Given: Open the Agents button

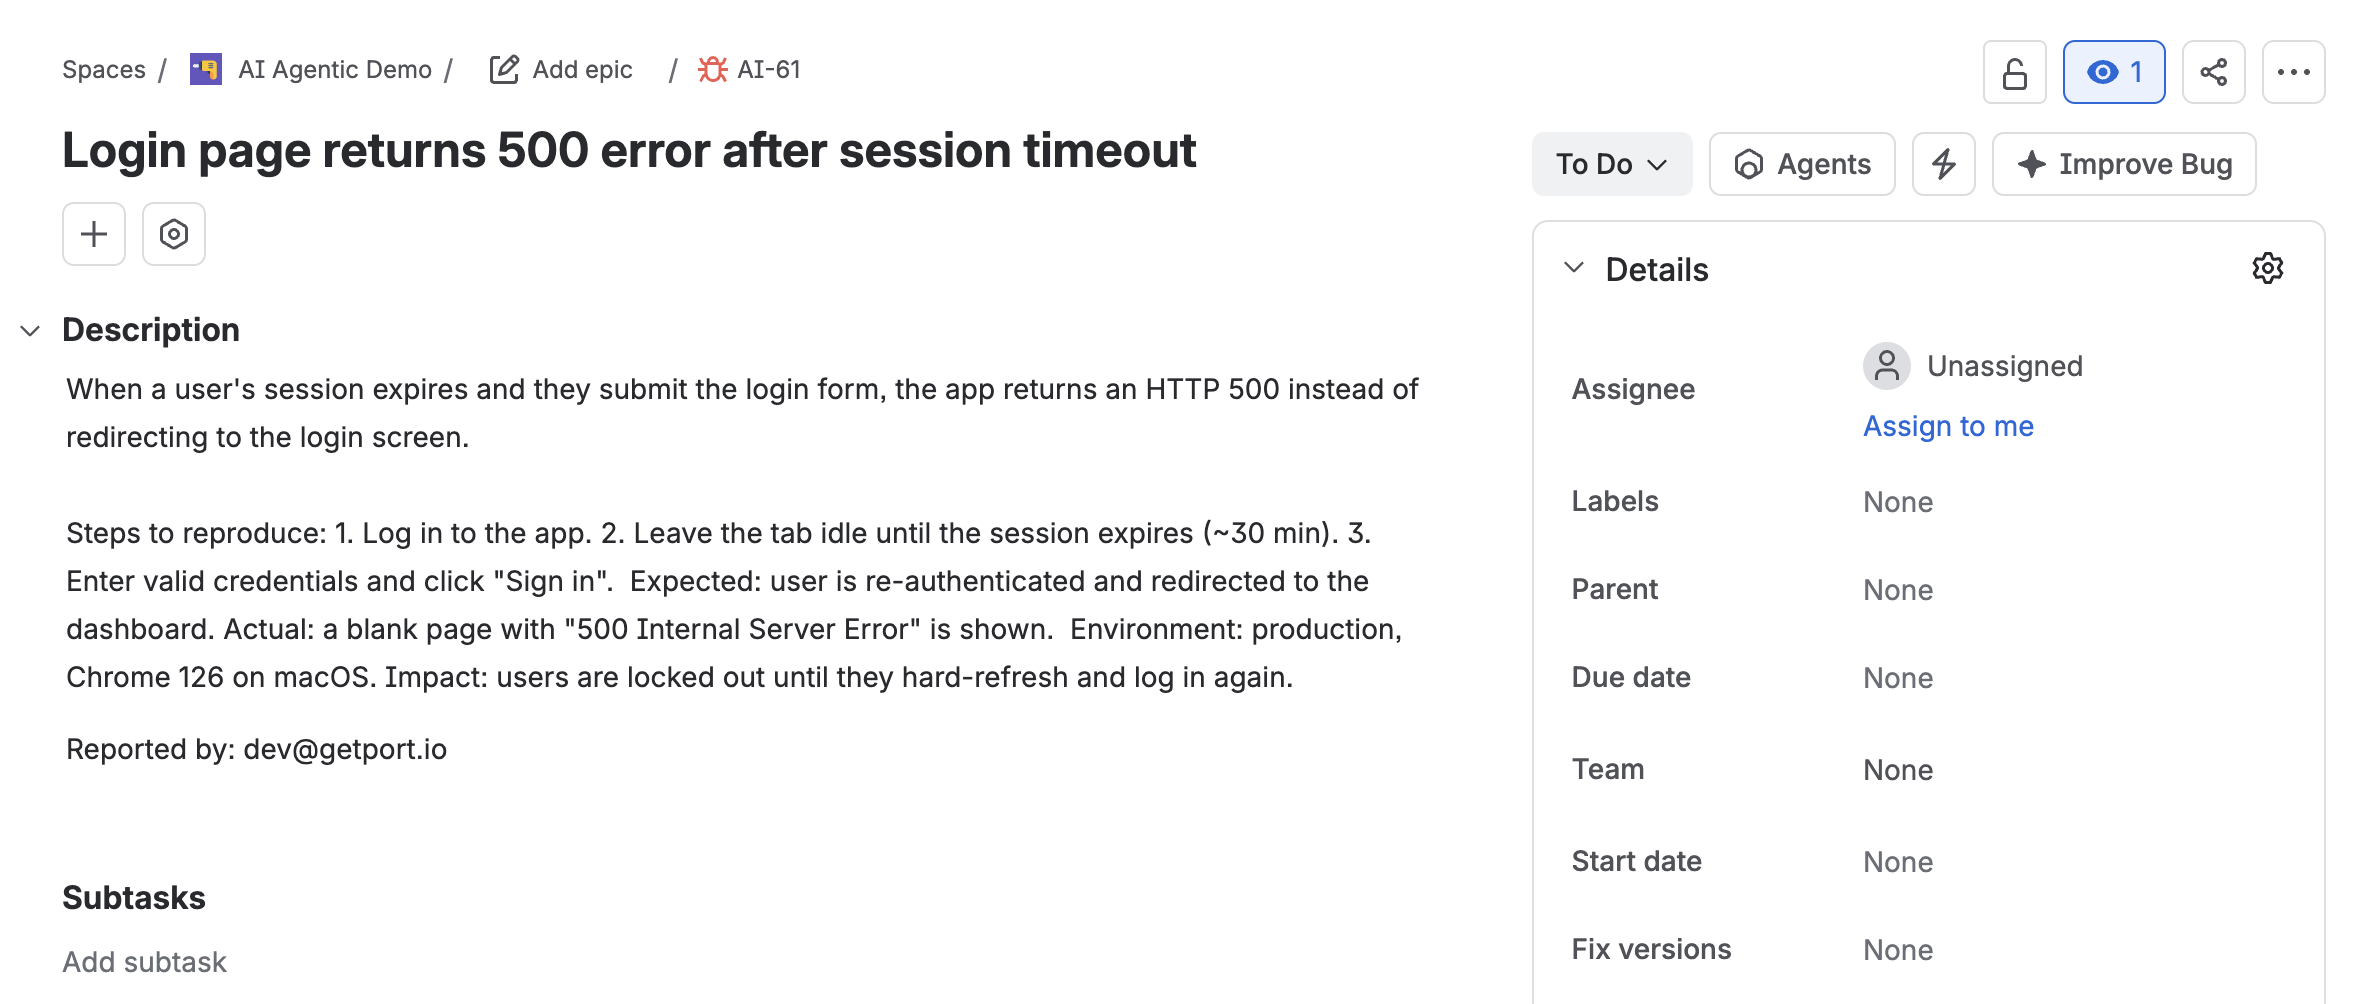Looking at the screenshot, I should click(x=1802, y=164).
